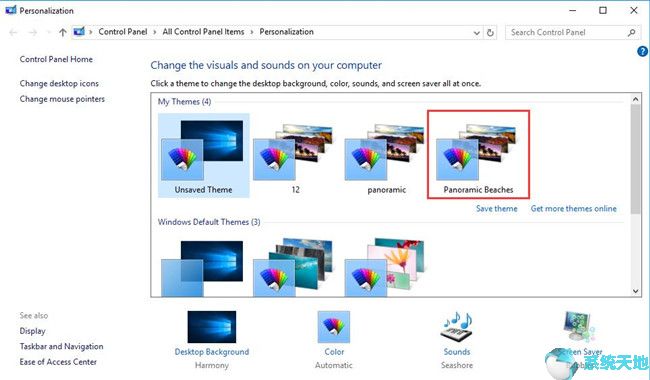Expand the chevron after All Control Panel Items
The width and height of the screenshot is (650, 380).
pyautogui.click(x=252, y=32)
